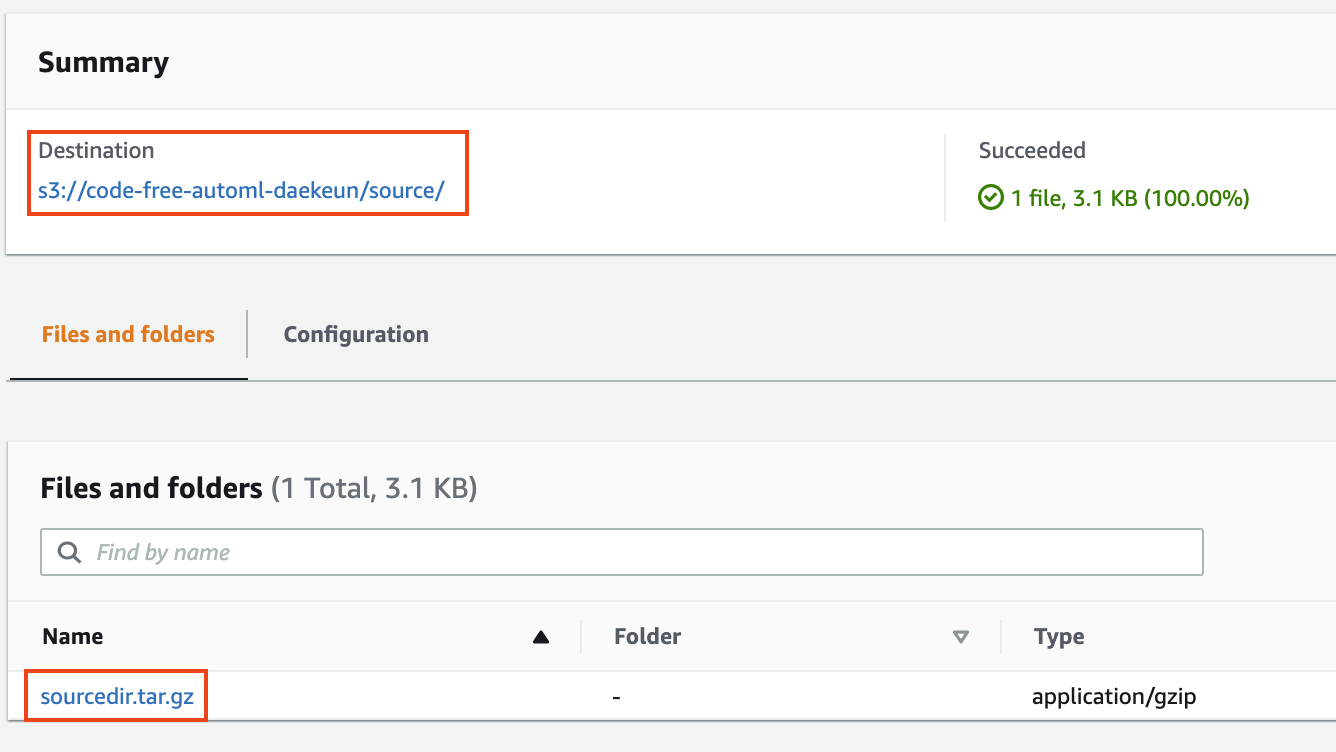This screenshot has height=752, width=1336.
Task: Open the s3://code-free-automl-daekeun/source/ destination link
Action: click(x=241, y=190)
